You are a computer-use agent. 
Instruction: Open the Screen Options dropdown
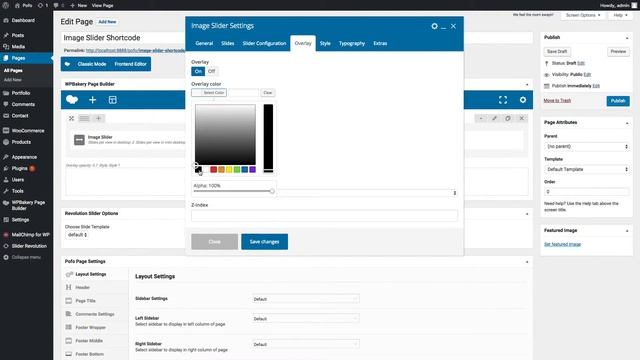pos(583,15)
